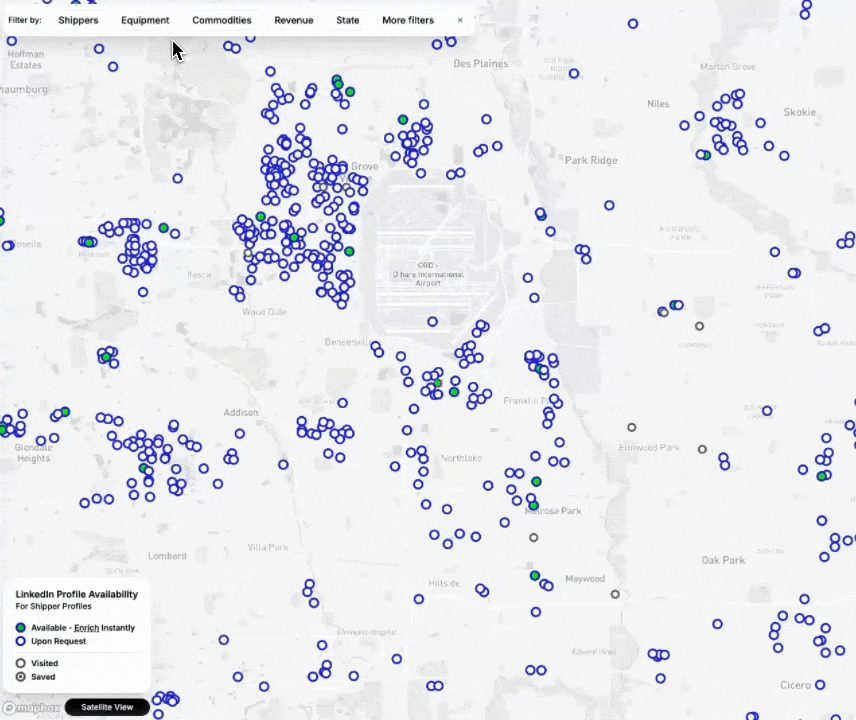Select the green marker near Glendale Heights

(63, 411)
